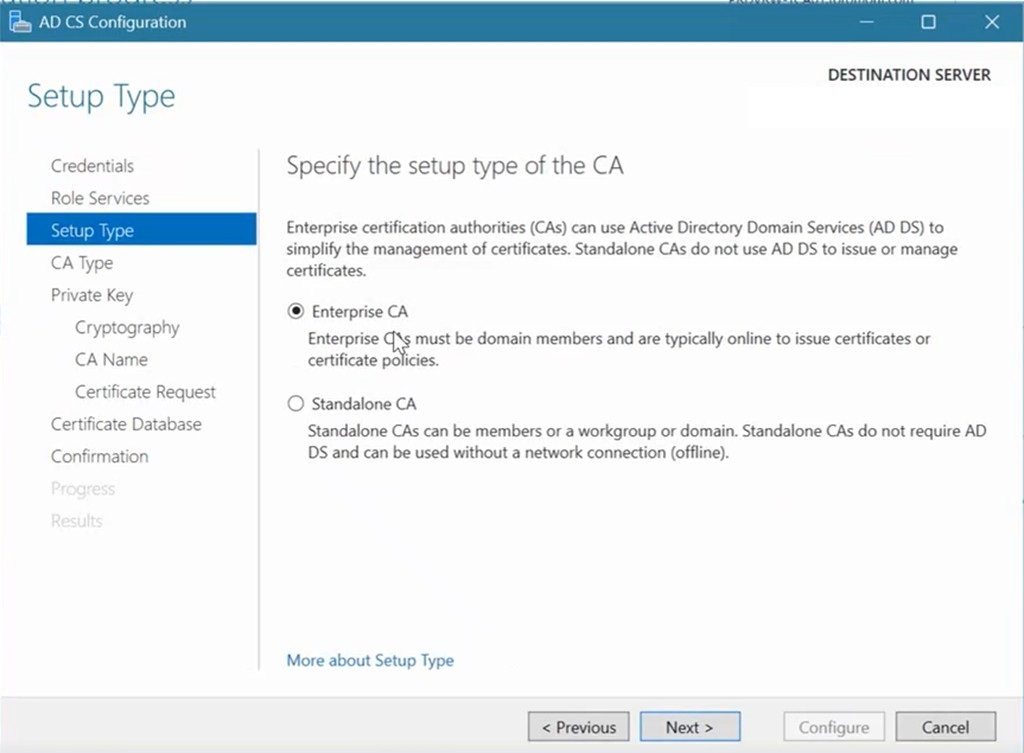
Task: Open the Credentials step in sidebar
Action: pos(92,166)
